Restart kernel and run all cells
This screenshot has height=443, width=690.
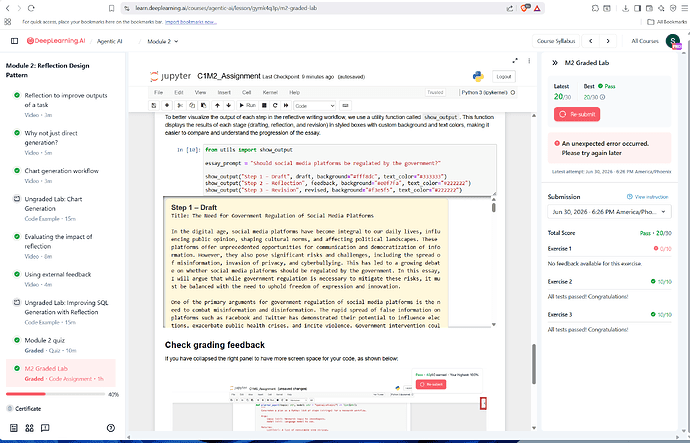[x=286, y=106]
